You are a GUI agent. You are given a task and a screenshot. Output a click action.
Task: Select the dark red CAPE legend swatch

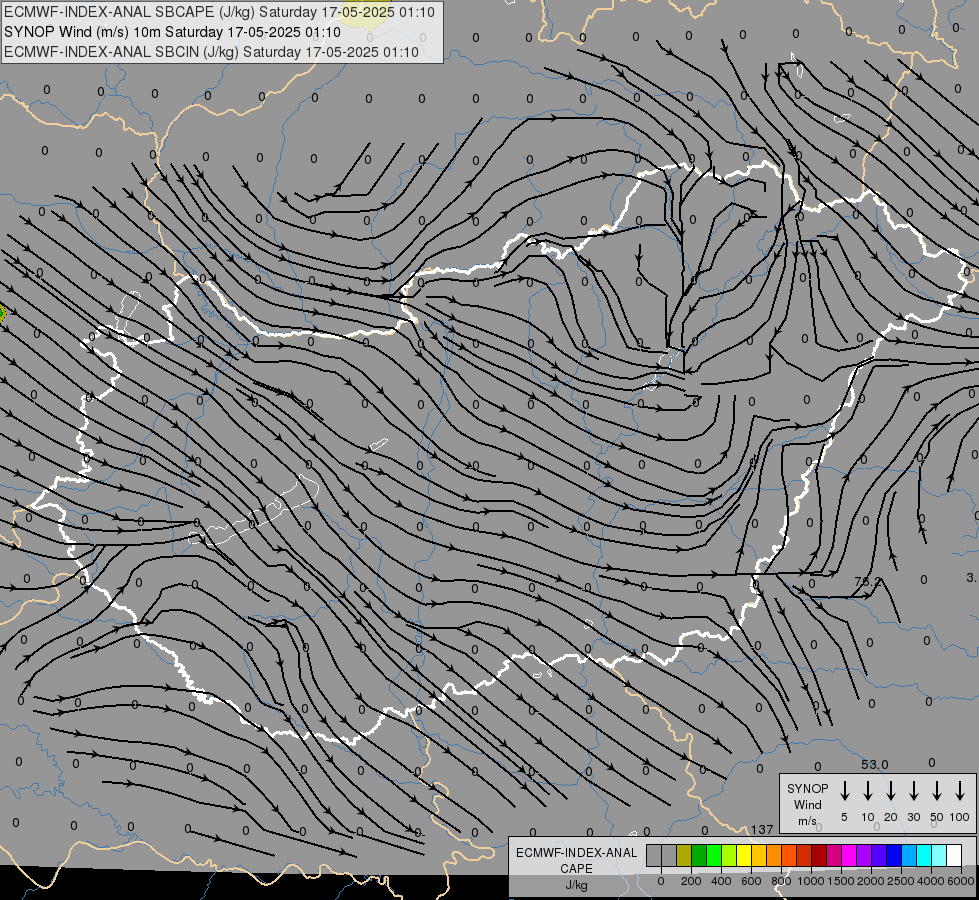[x=819, y=855]
